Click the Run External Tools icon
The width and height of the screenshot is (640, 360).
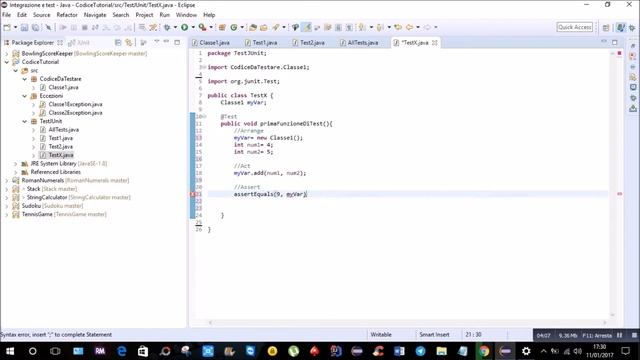202,27
